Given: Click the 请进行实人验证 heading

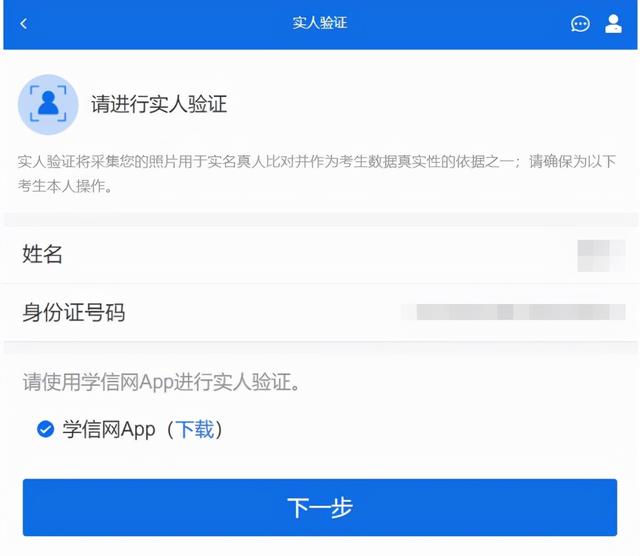Looking at the screenshot, I should click(x=159, y=104).
